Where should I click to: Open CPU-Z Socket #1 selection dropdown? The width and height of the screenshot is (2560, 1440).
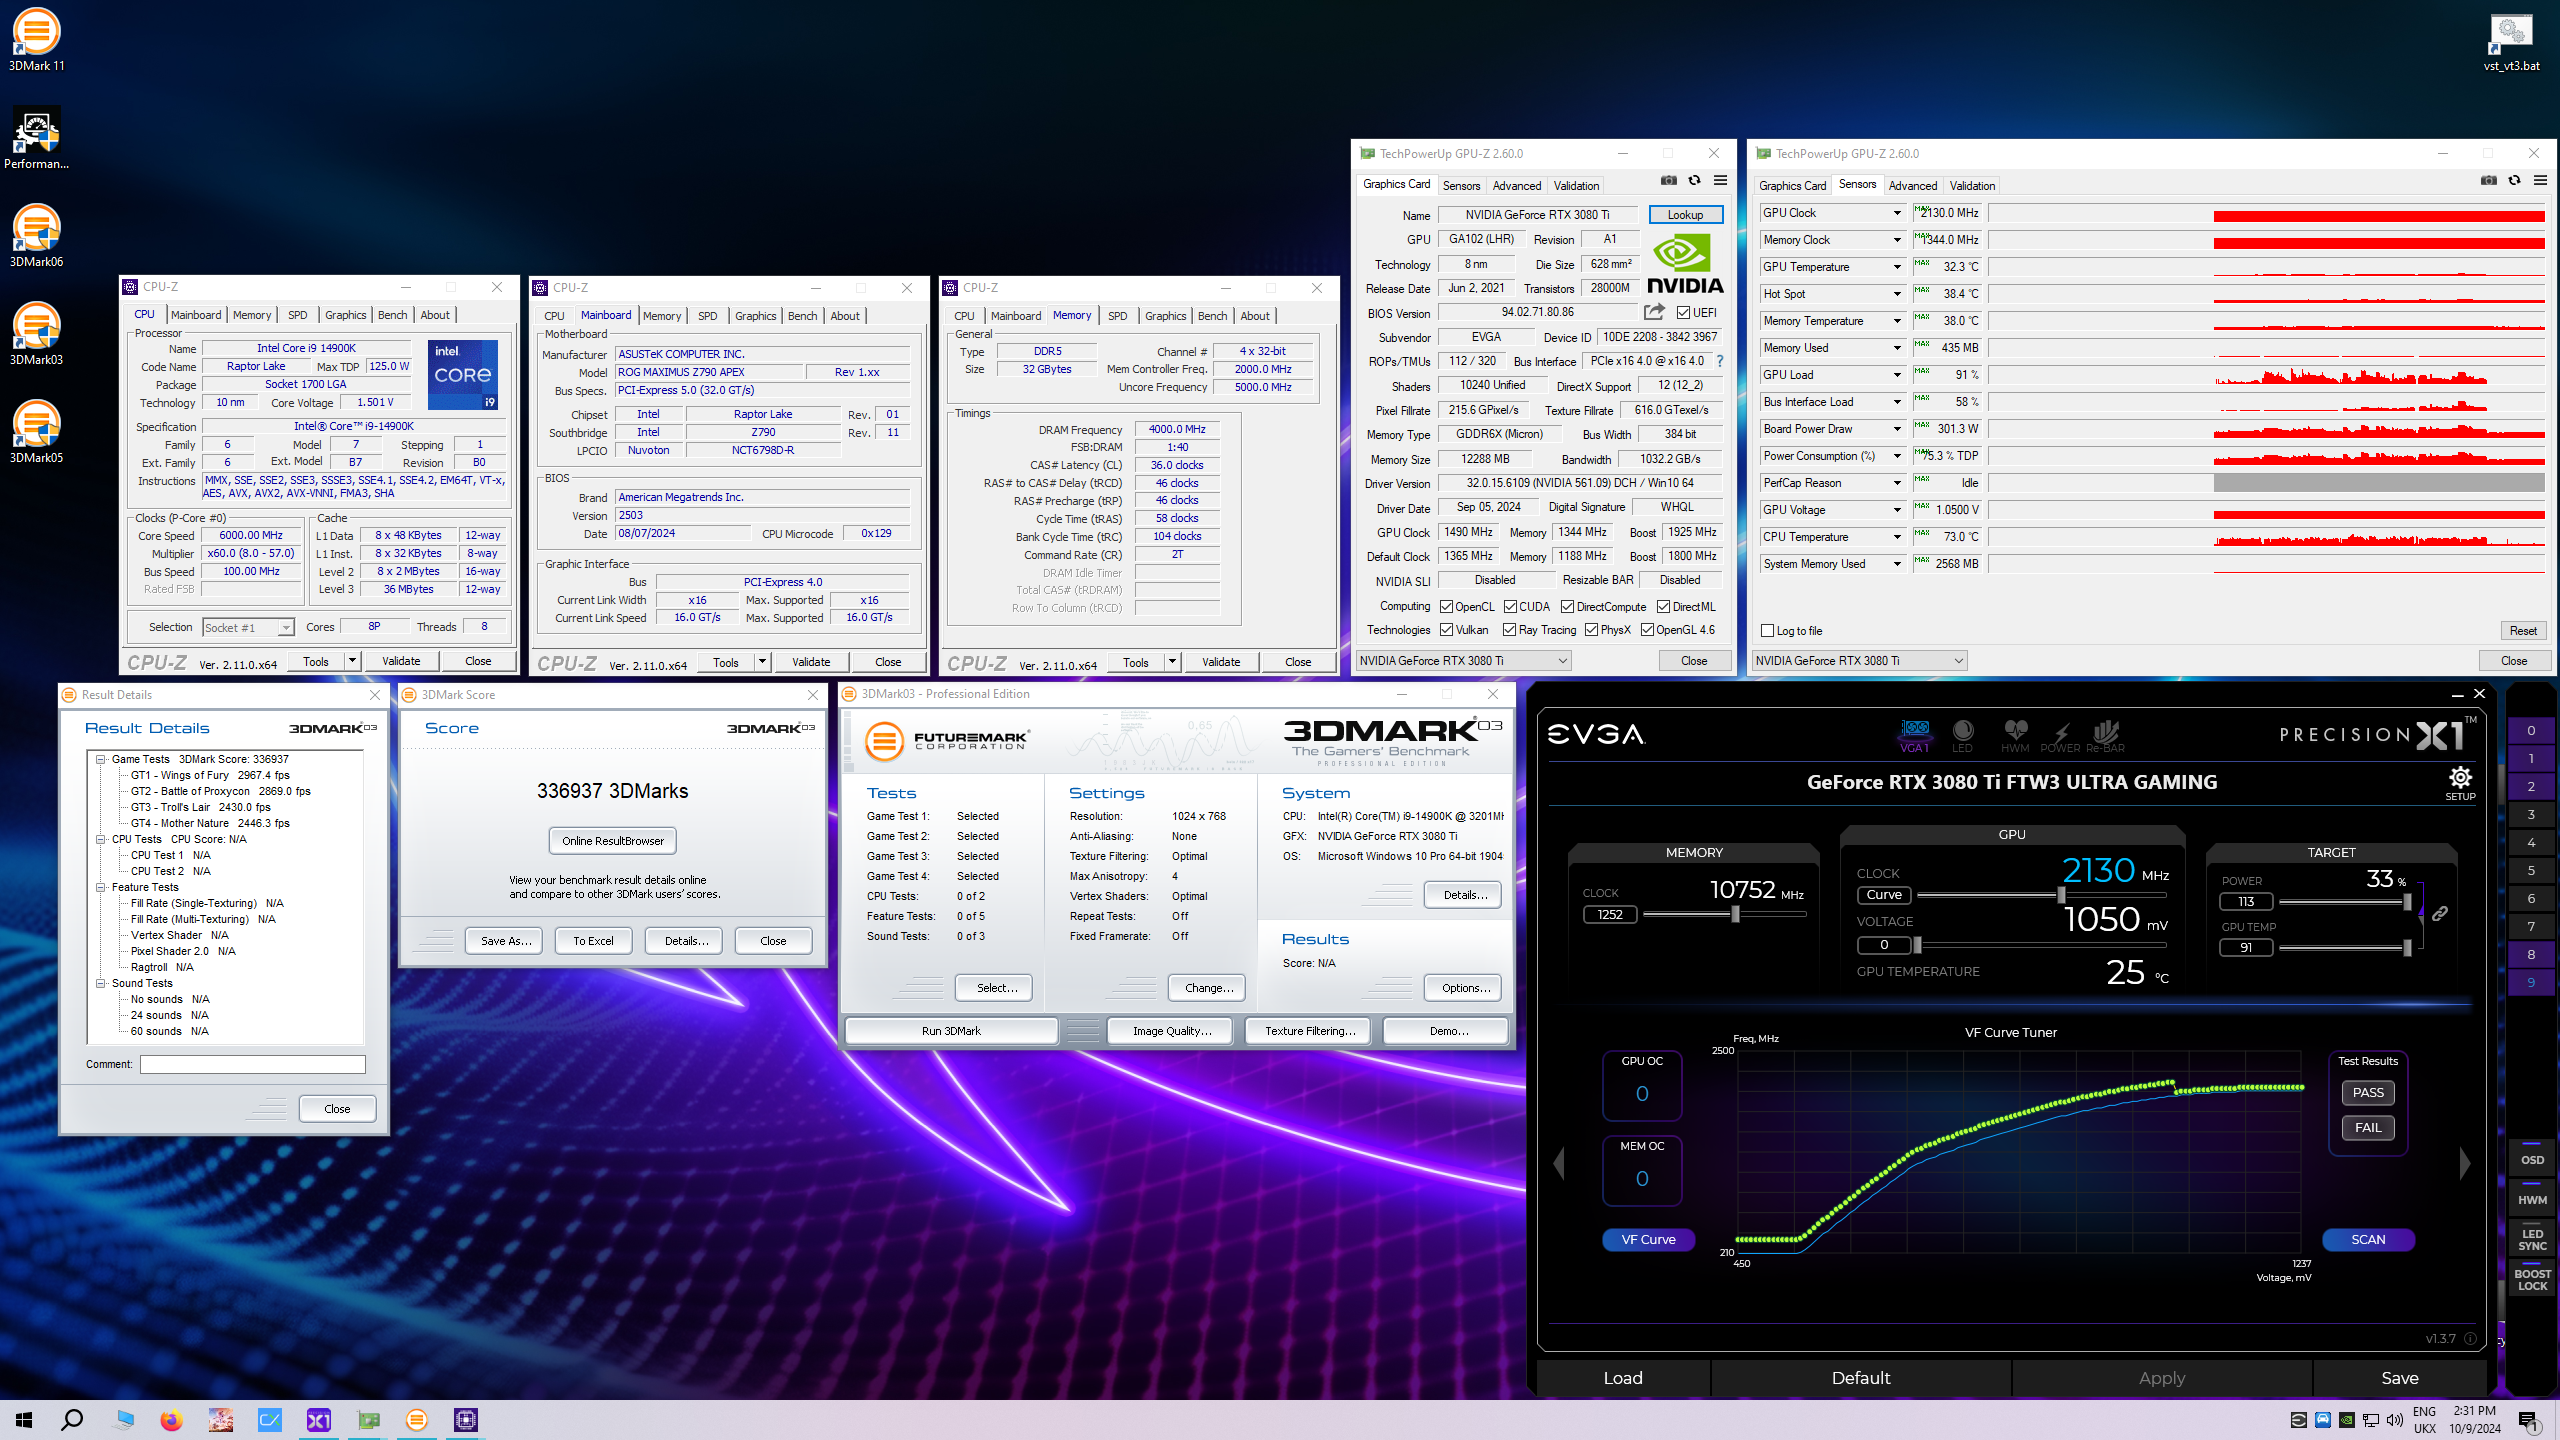click(x=248, y=627)
